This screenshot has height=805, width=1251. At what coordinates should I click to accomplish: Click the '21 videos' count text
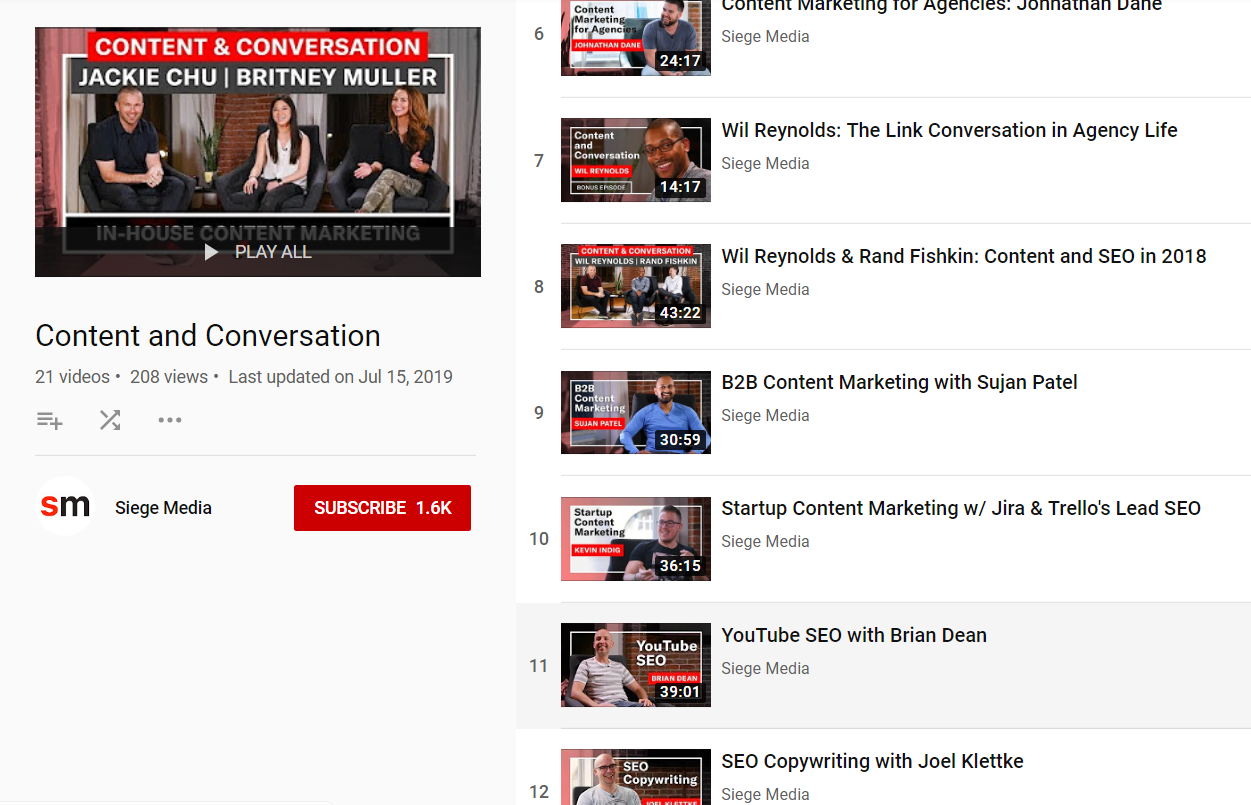[72, 377]
